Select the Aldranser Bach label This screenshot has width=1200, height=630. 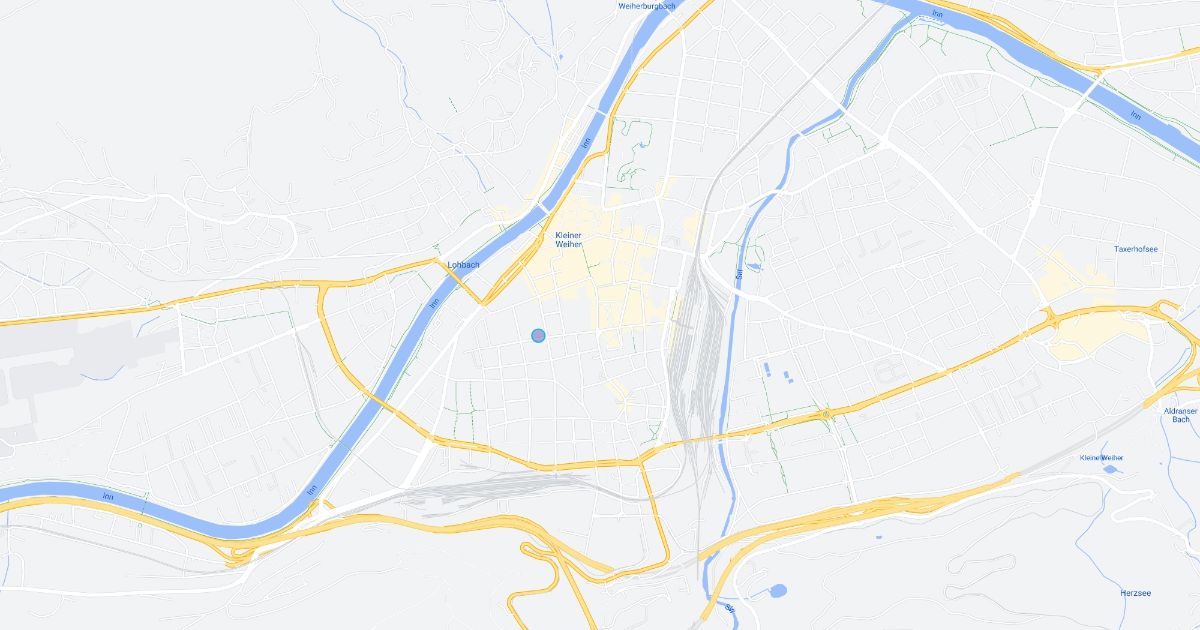(x=1180, y=415)
